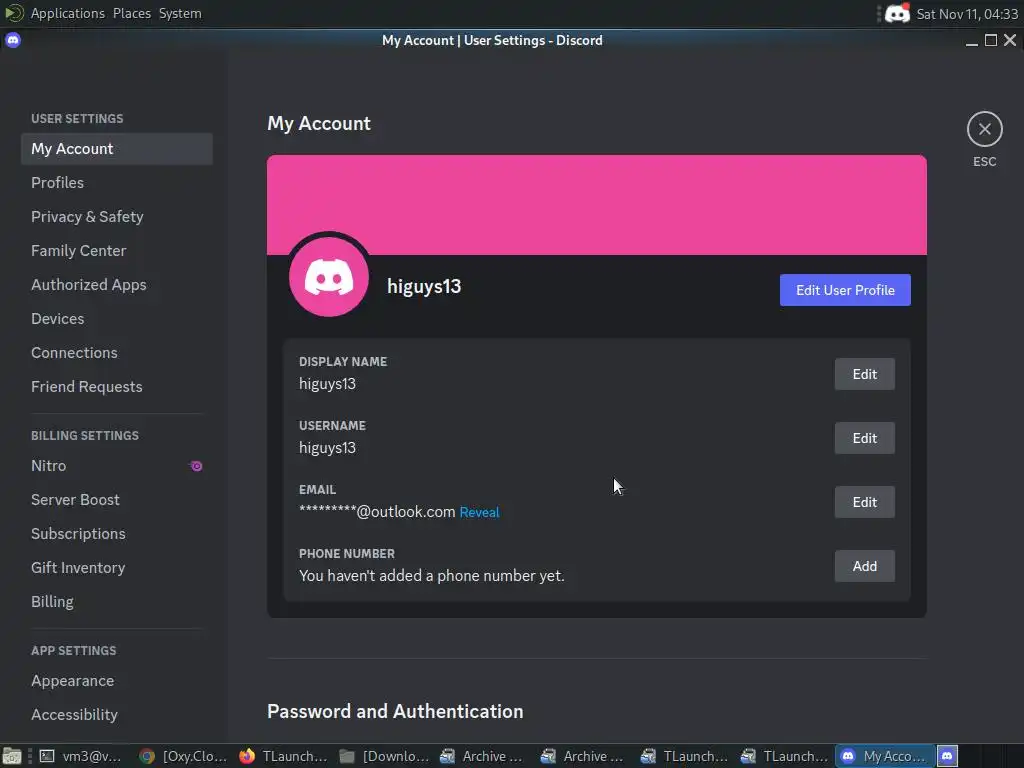Click the small Discord icon at taskbar end
This screenshot has height=768, width=1024.
coord(947,756)
